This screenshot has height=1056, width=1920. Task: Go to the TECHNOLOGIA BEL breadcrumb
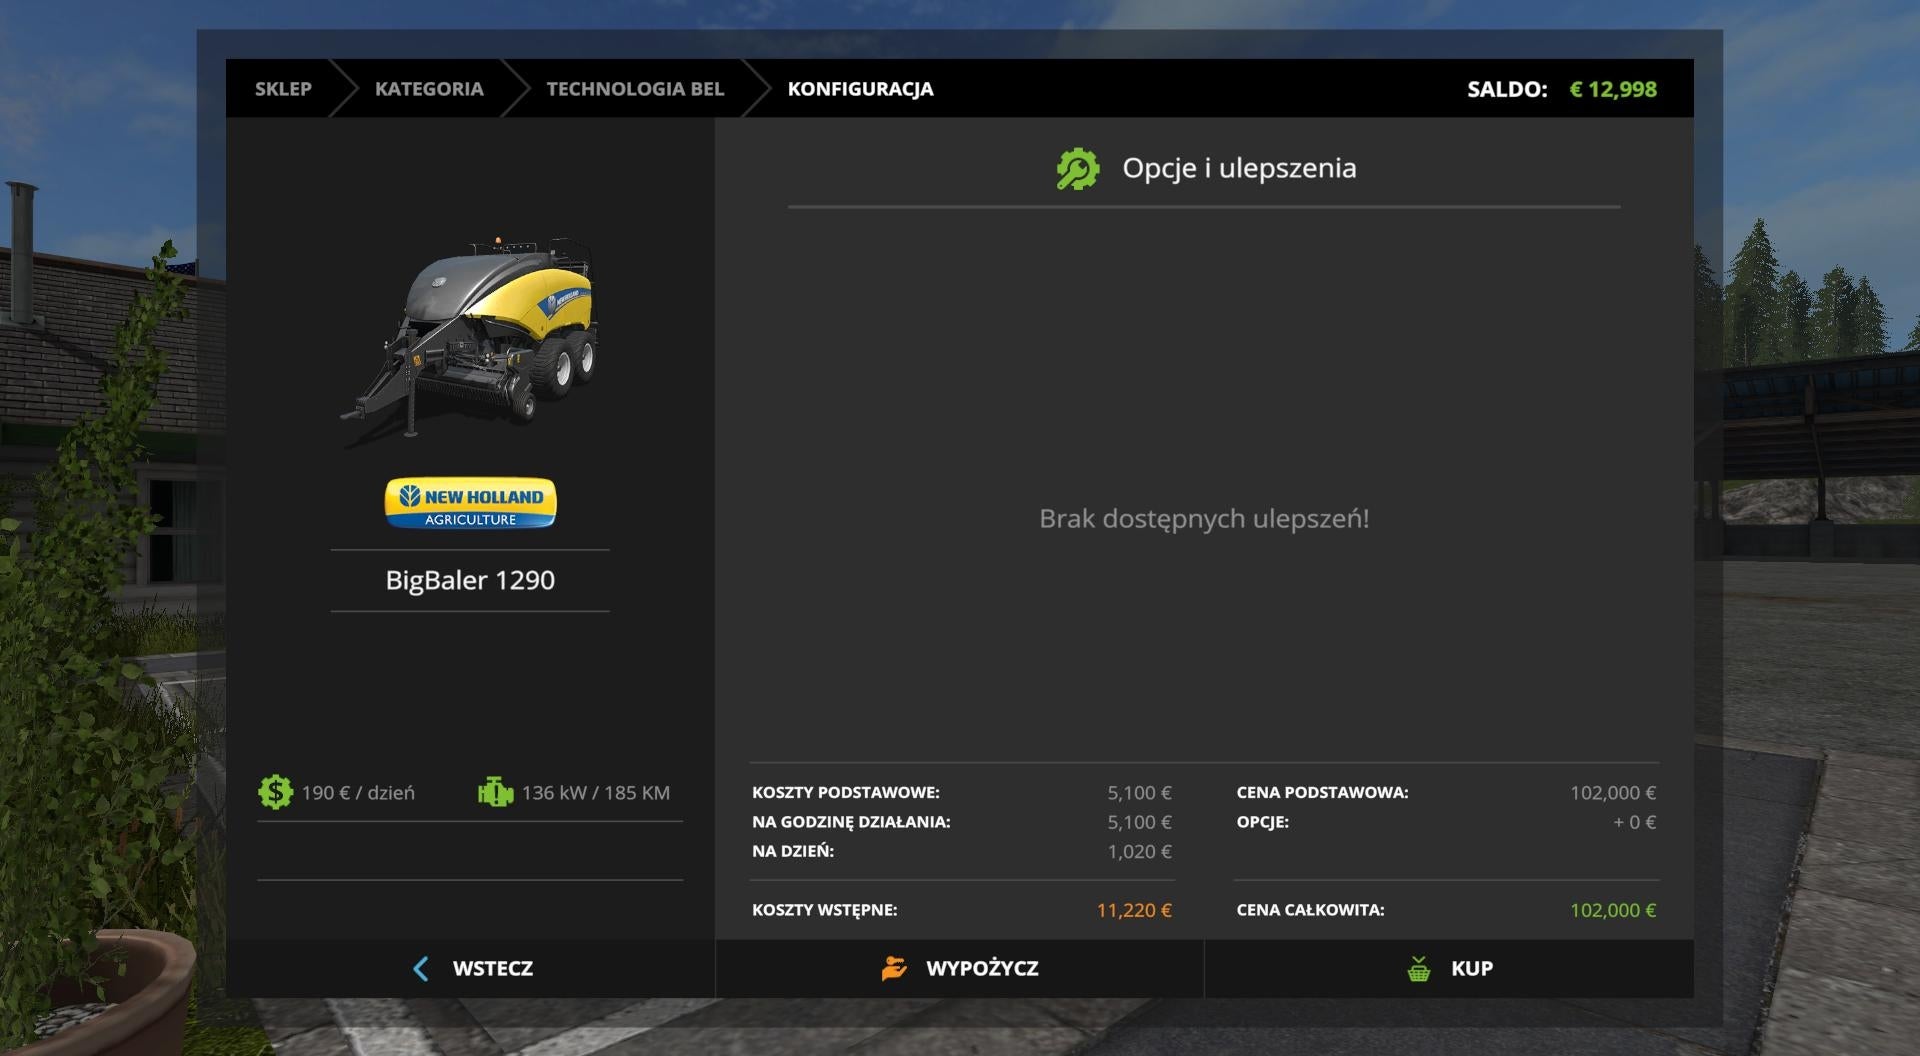(x=635, y=89)
